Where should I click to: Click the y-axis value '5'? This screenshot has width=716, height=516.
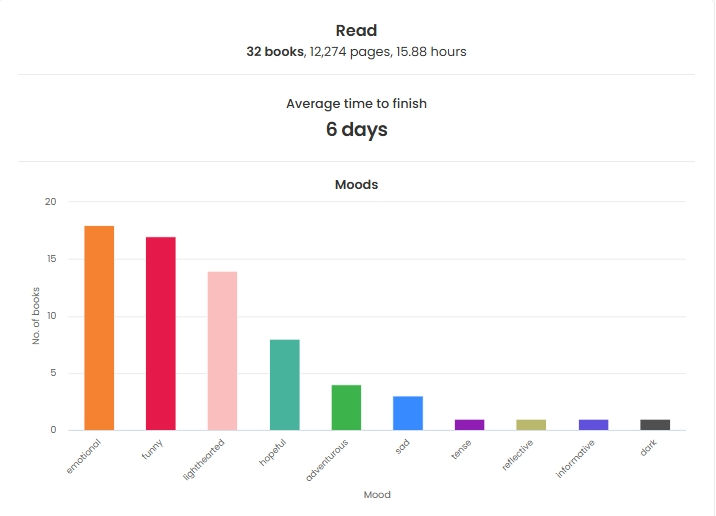point(53,373)
